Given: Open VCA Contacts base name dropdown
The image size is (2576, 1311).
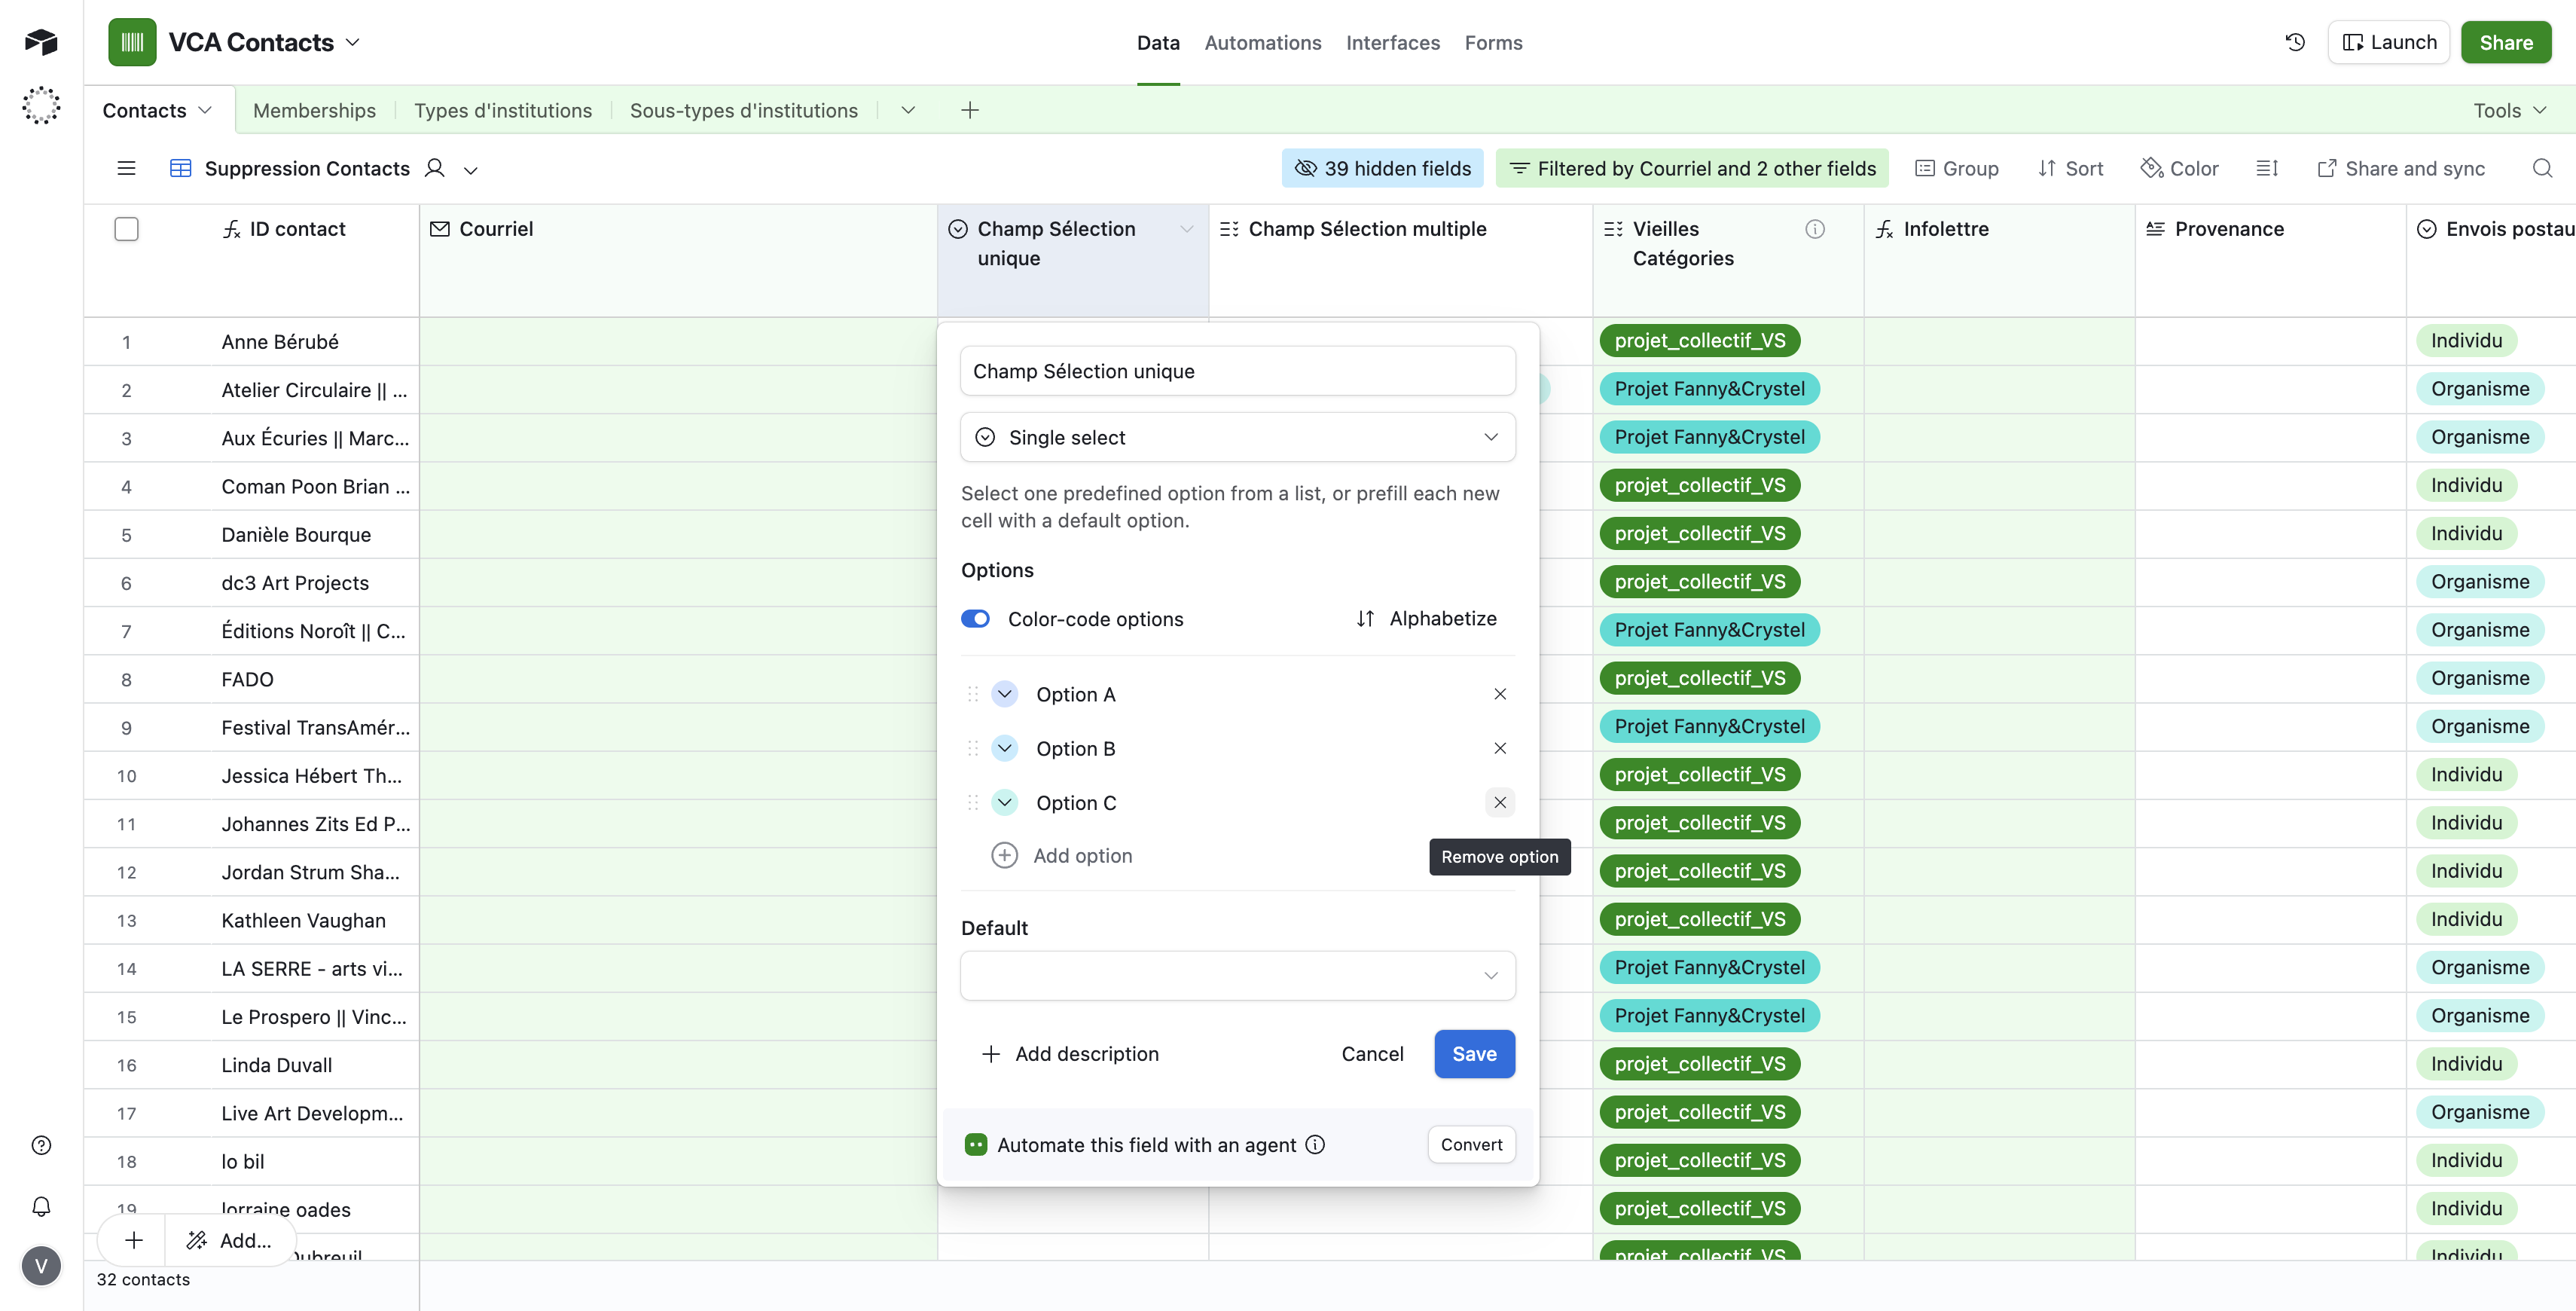Looking at the screenshot, I should click(352, 42).
